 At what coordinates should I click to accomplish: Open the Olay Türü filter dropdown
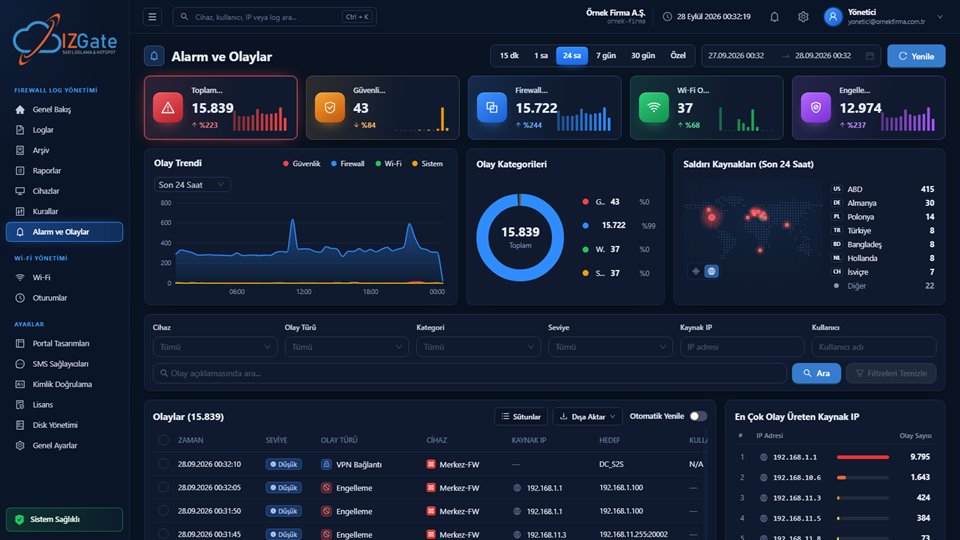[x=347, y=347]
